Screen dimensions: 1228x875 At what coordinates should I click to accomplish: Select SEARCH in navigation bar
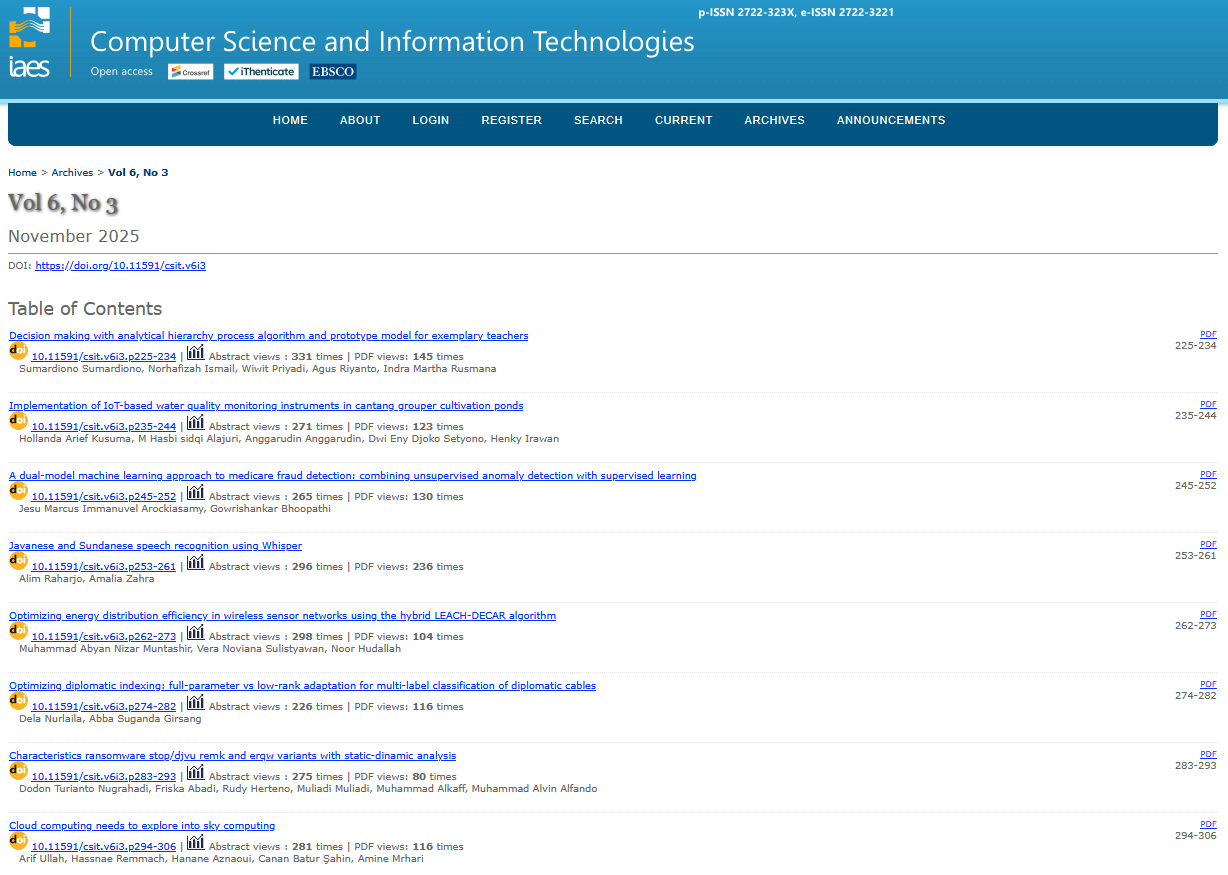click(598, 120)
